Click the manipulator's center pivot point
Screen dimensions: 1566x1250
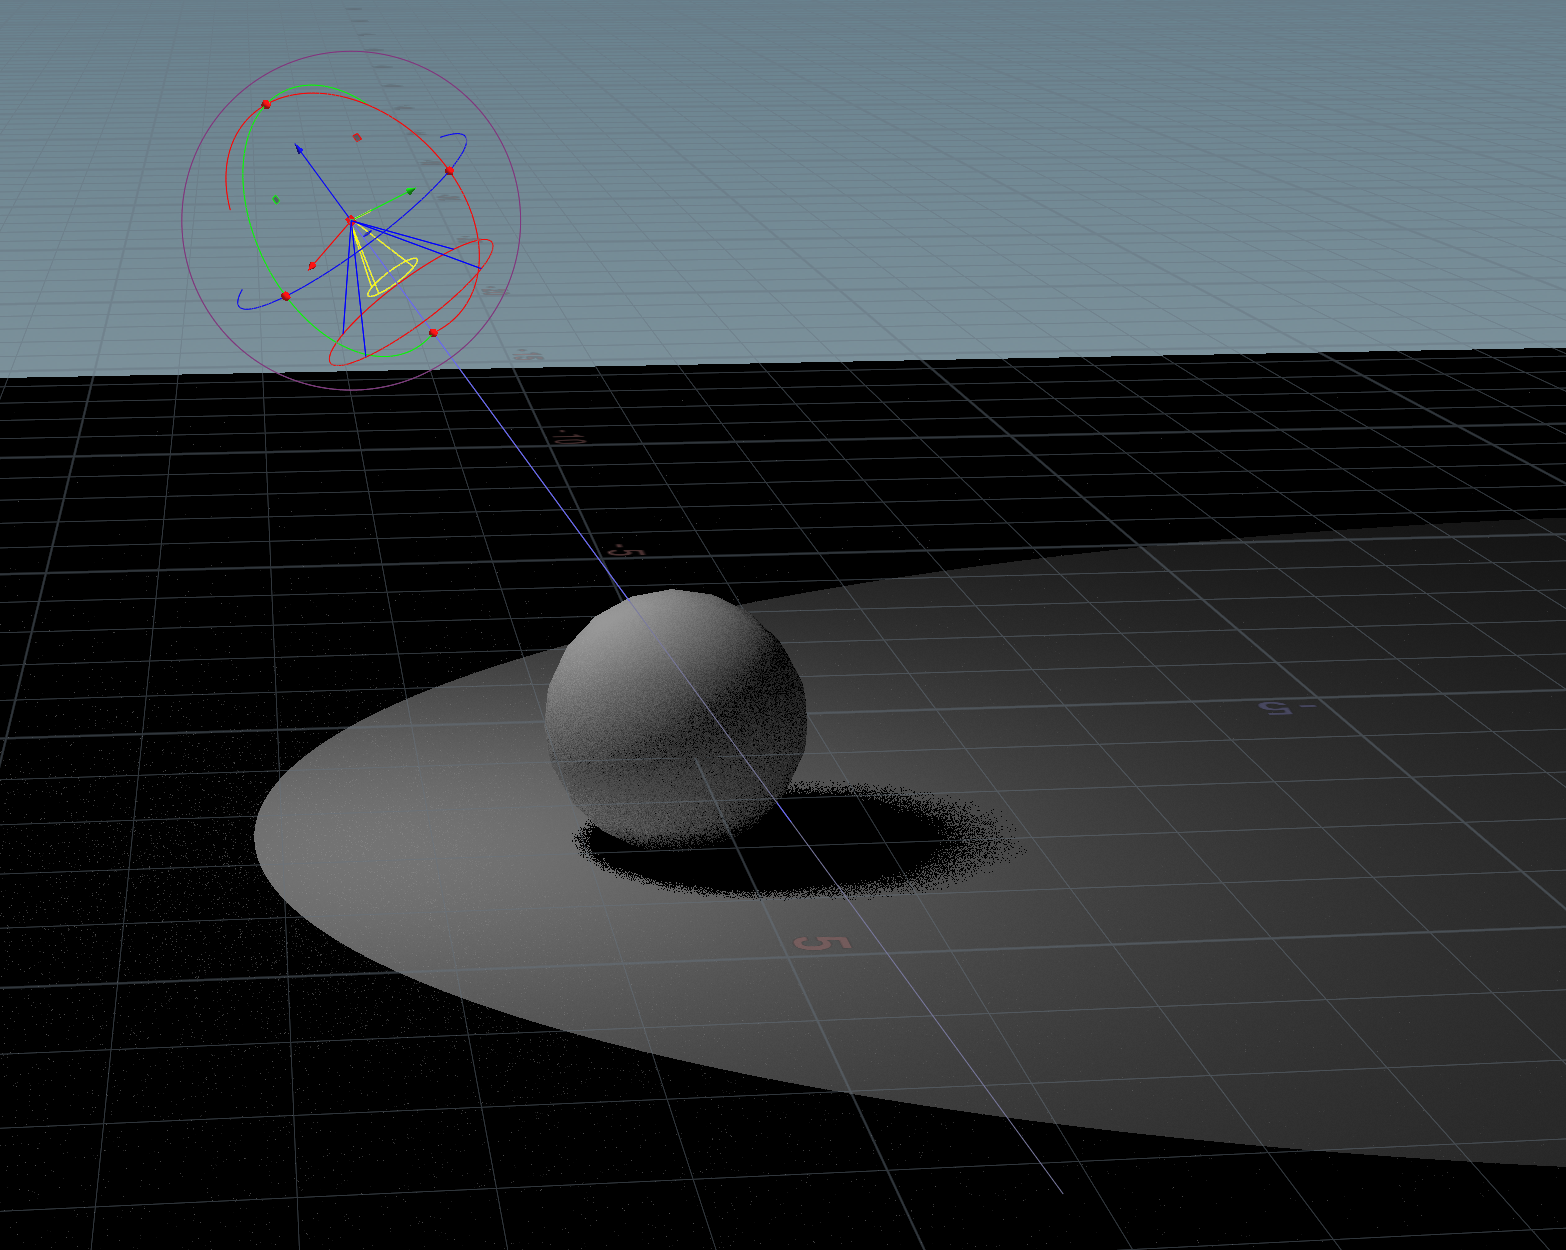click(x=350, y=219)
